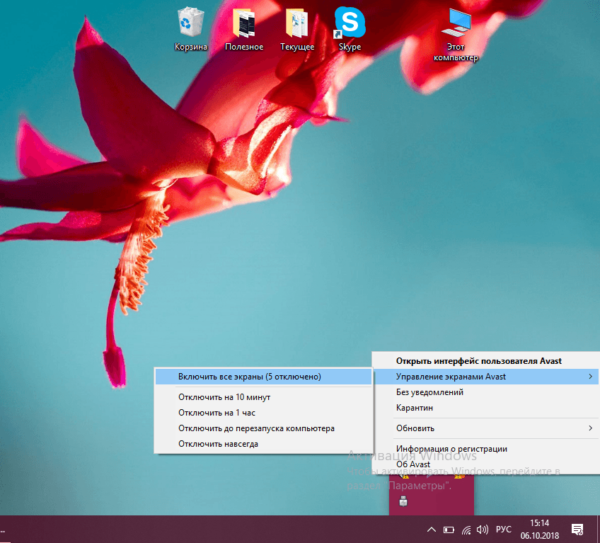Open Управление экранами Avast submenu
Viewport: 600px width, 543px height.
[x=486, y=377]
